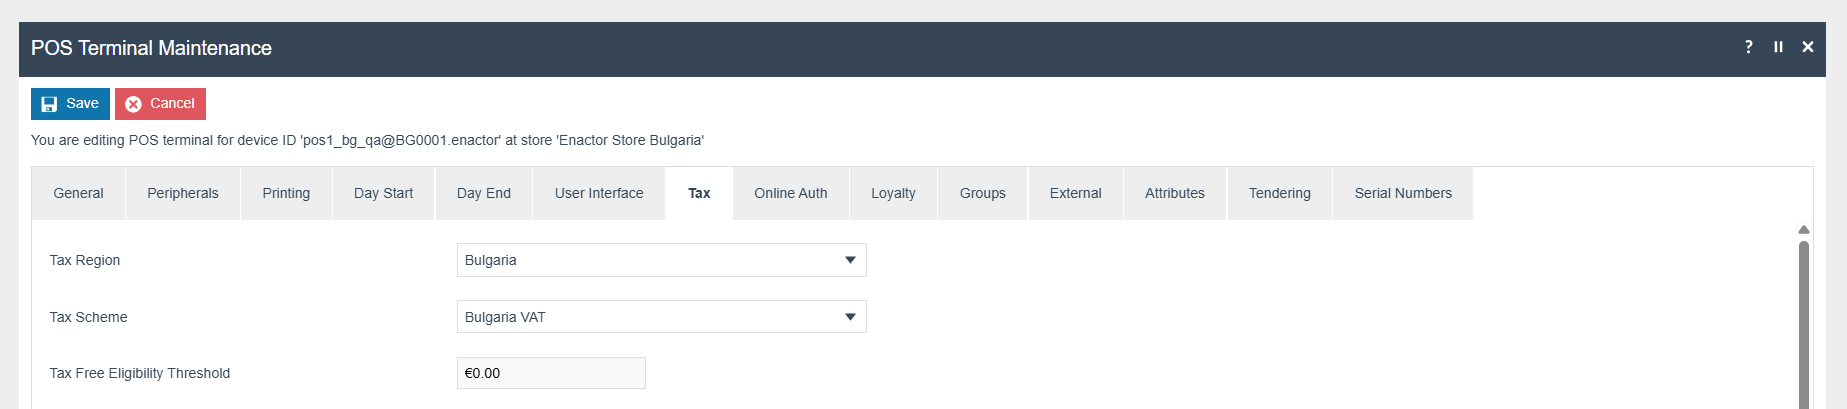Open the Tax Region dropdown
The image size is (1847, 409).
661,260
